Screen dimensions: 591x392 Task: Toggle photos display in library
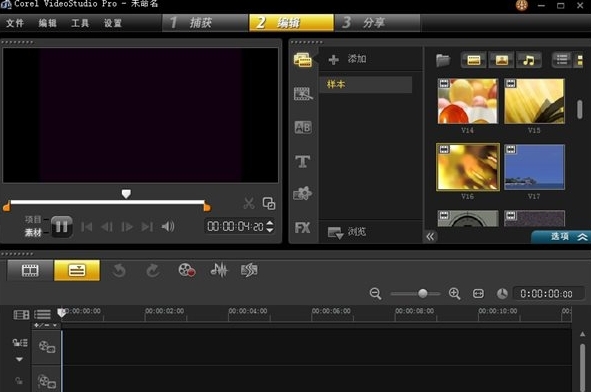502,60
